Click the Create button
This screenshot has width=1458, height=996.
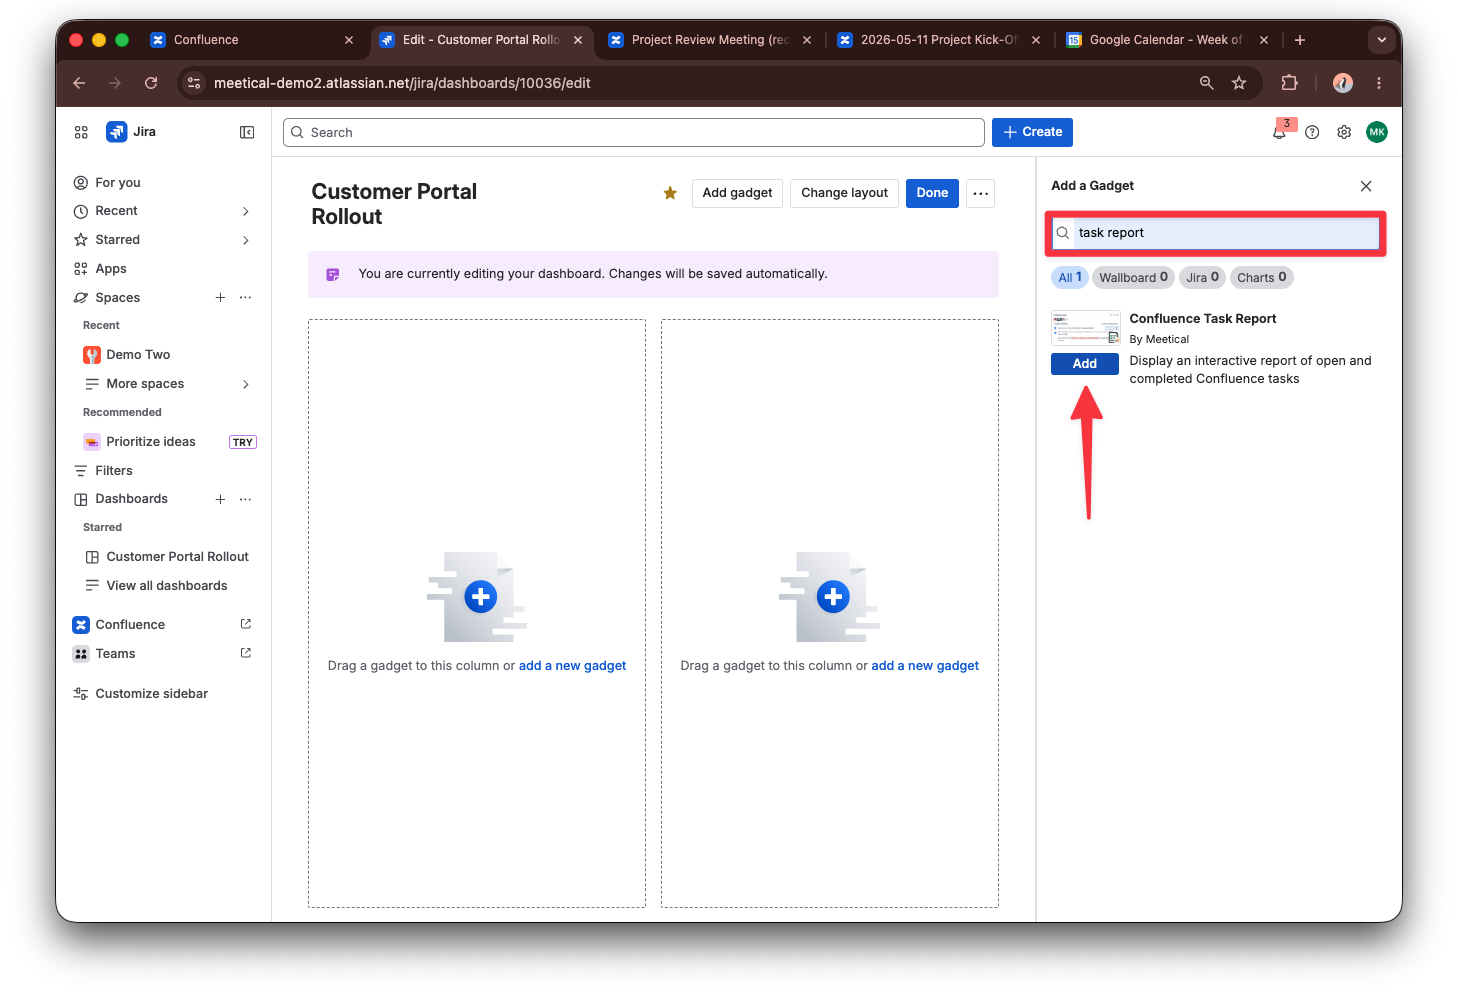tap(1032, 132)
